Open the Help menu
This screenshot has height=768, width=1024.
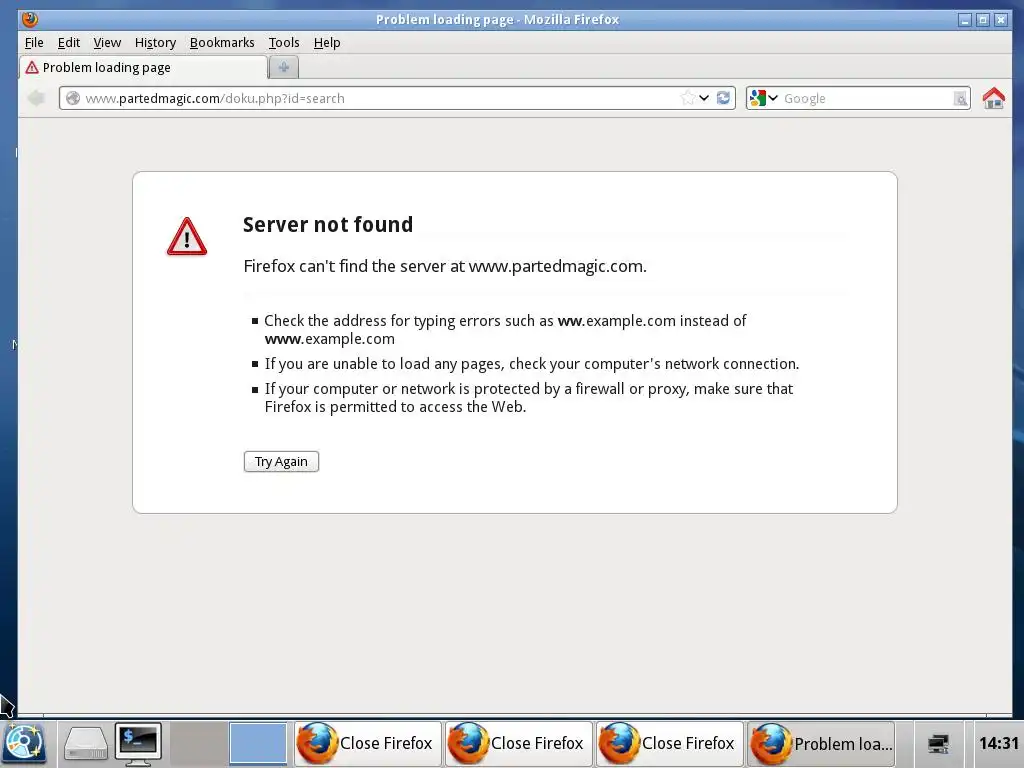tap(327, 42)
